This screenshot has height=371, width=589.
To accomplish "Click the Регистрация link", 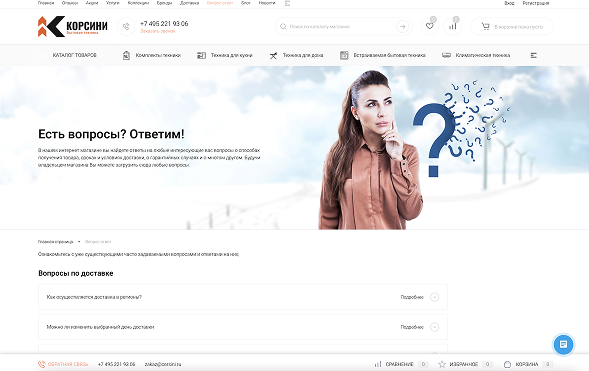I will click(536, 3).
